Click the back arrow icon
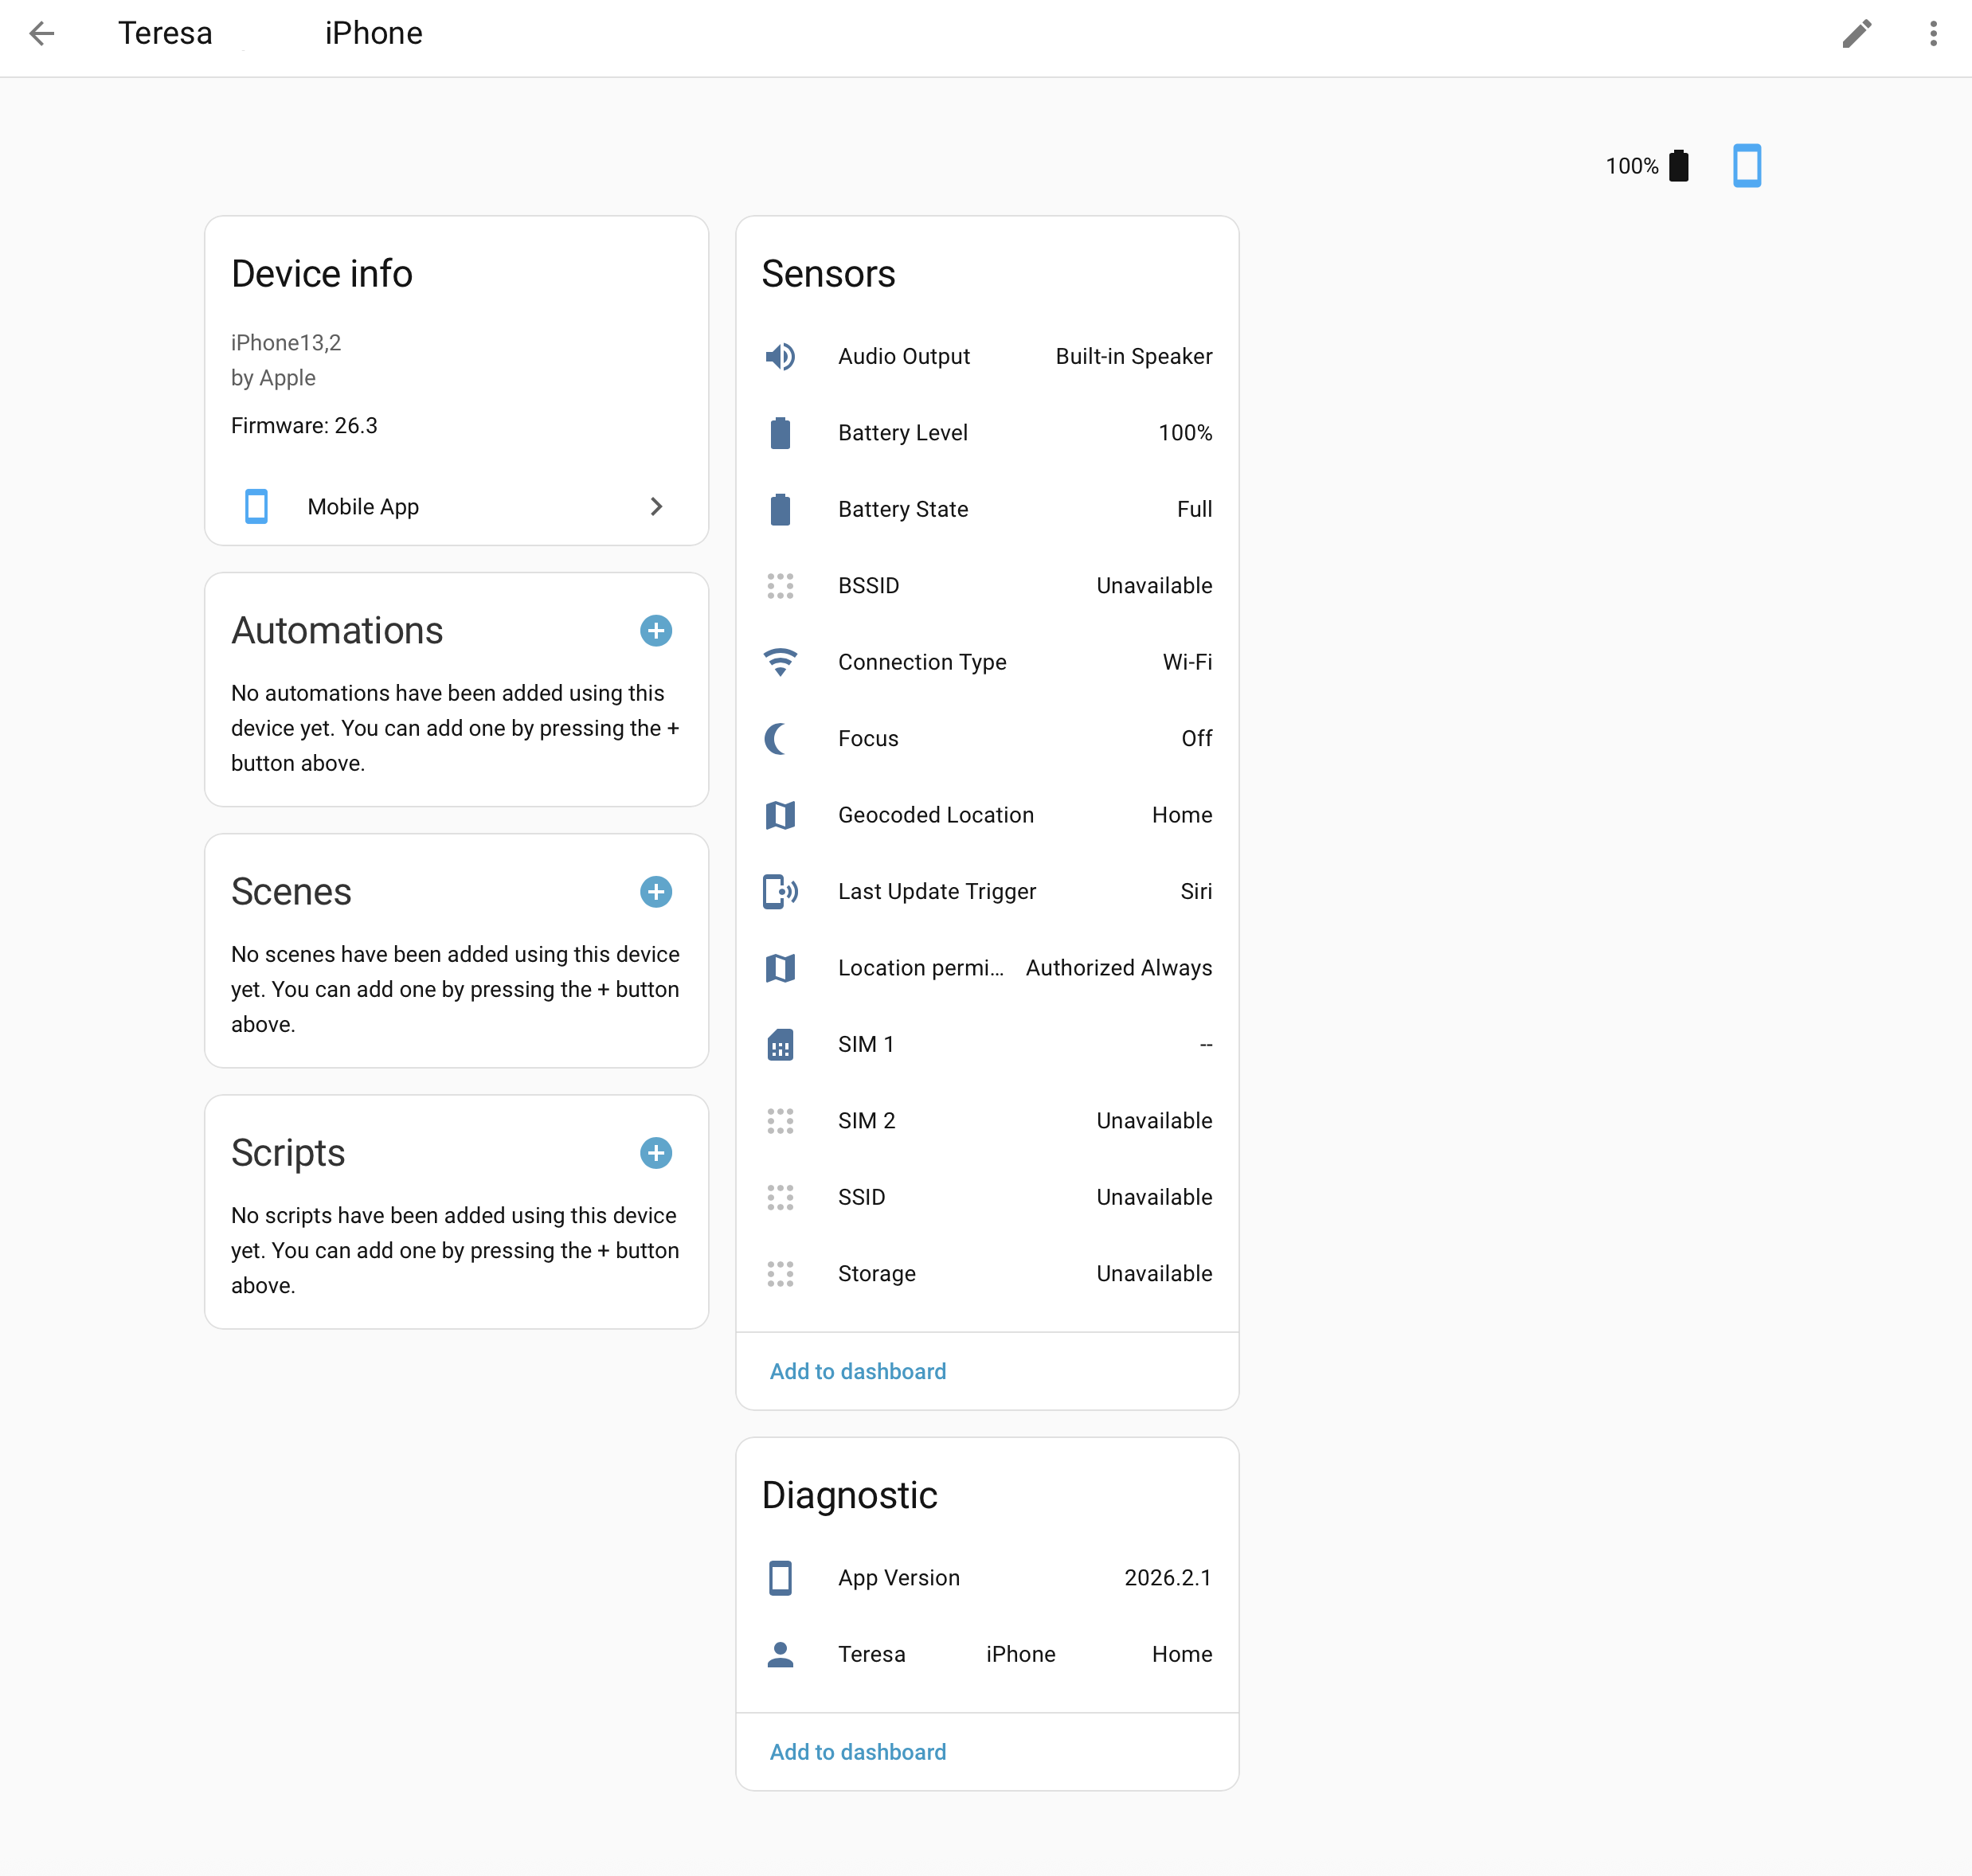The width and height of the screenshot is (1972, 1876). click(42, 34)
